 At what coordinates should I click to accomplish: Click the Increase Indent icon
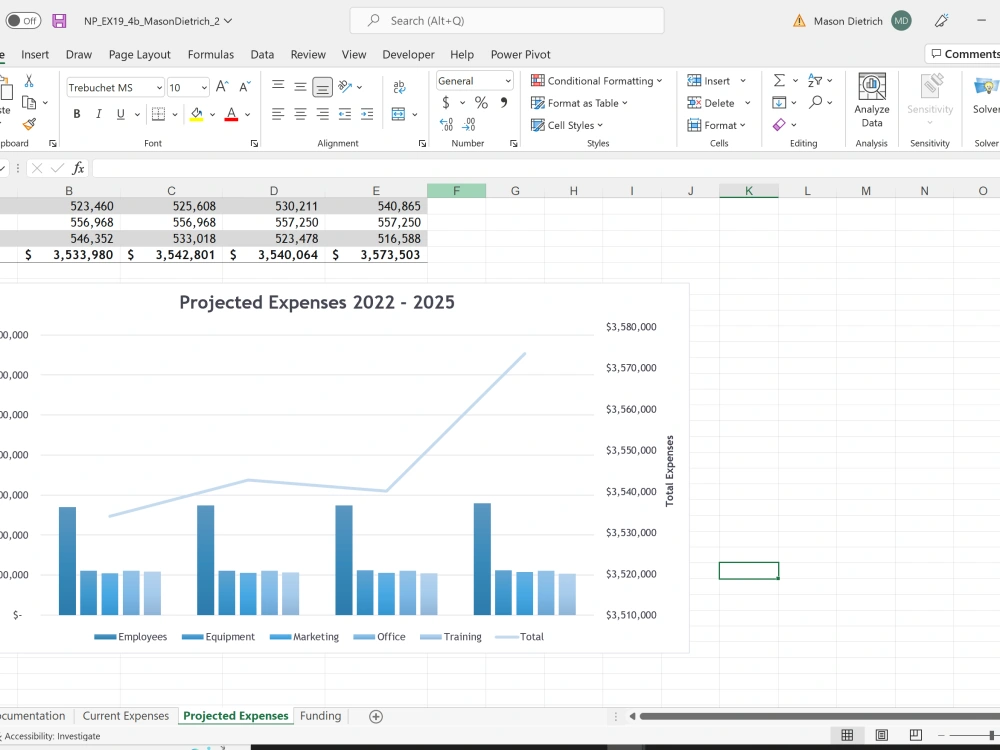coord(367,114)
